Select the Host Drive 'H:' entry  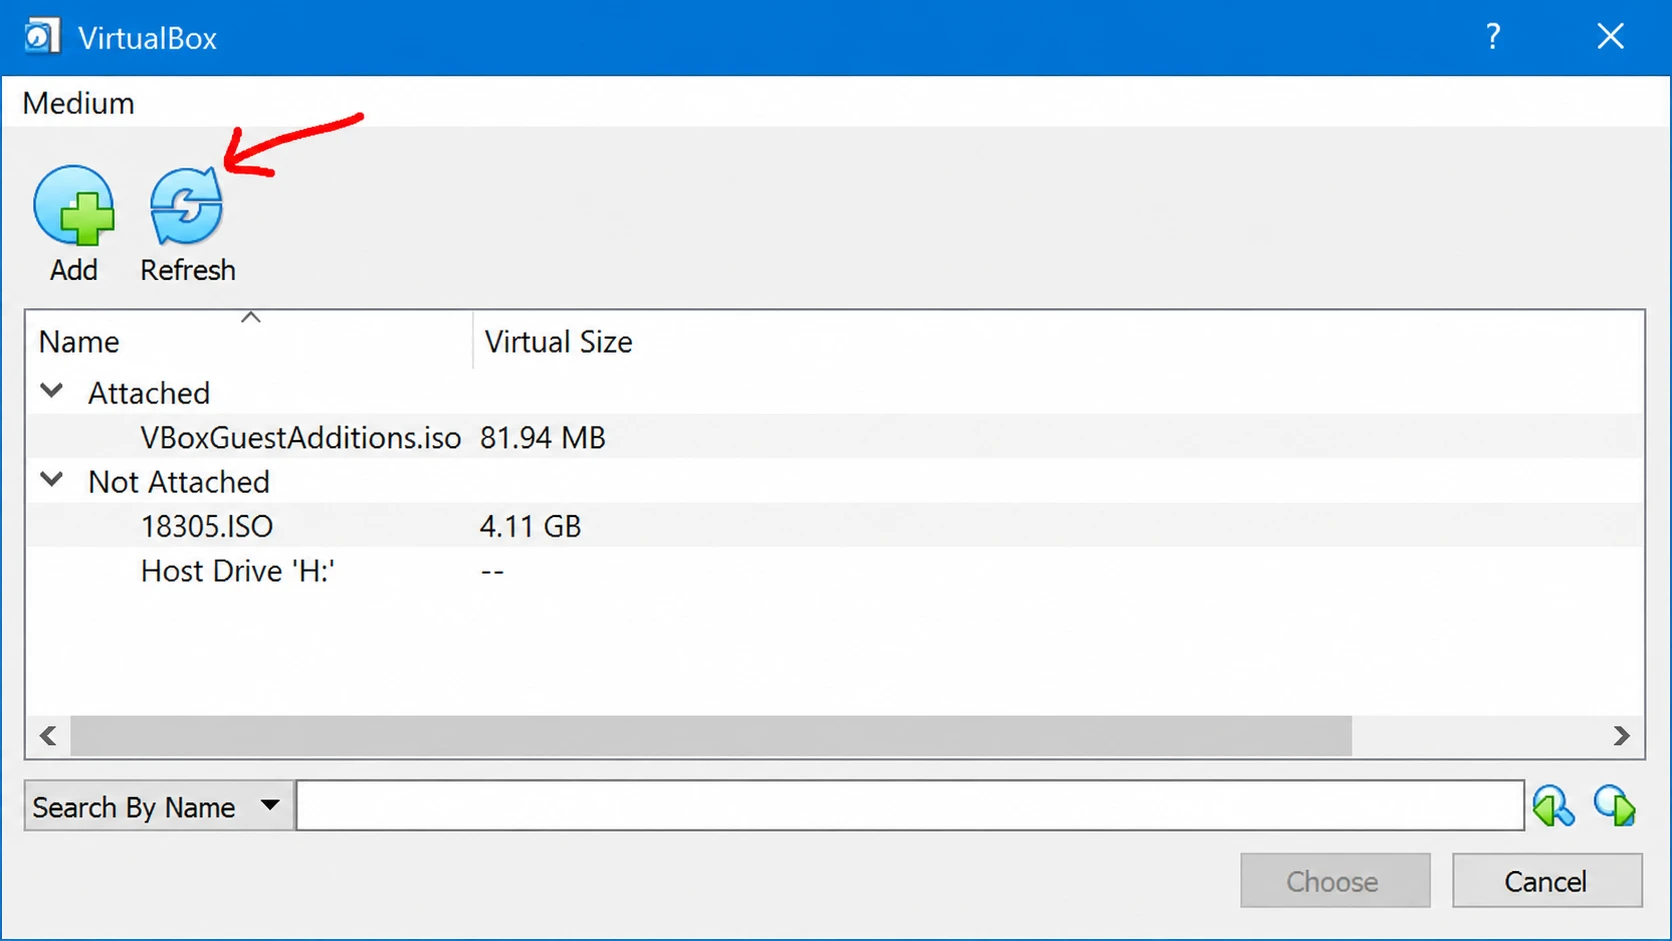pos(237,570)
